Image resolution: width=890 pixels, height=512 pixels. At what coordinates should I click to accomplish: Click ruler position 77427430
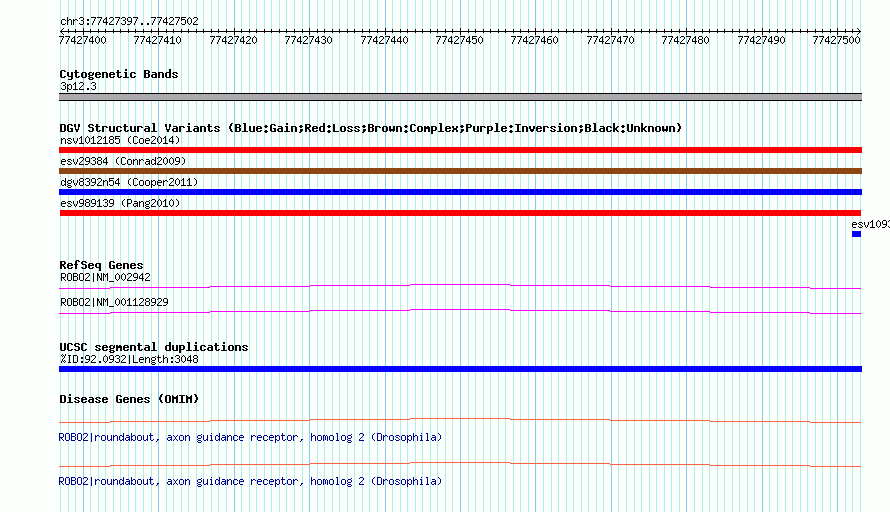click(308, 40)
